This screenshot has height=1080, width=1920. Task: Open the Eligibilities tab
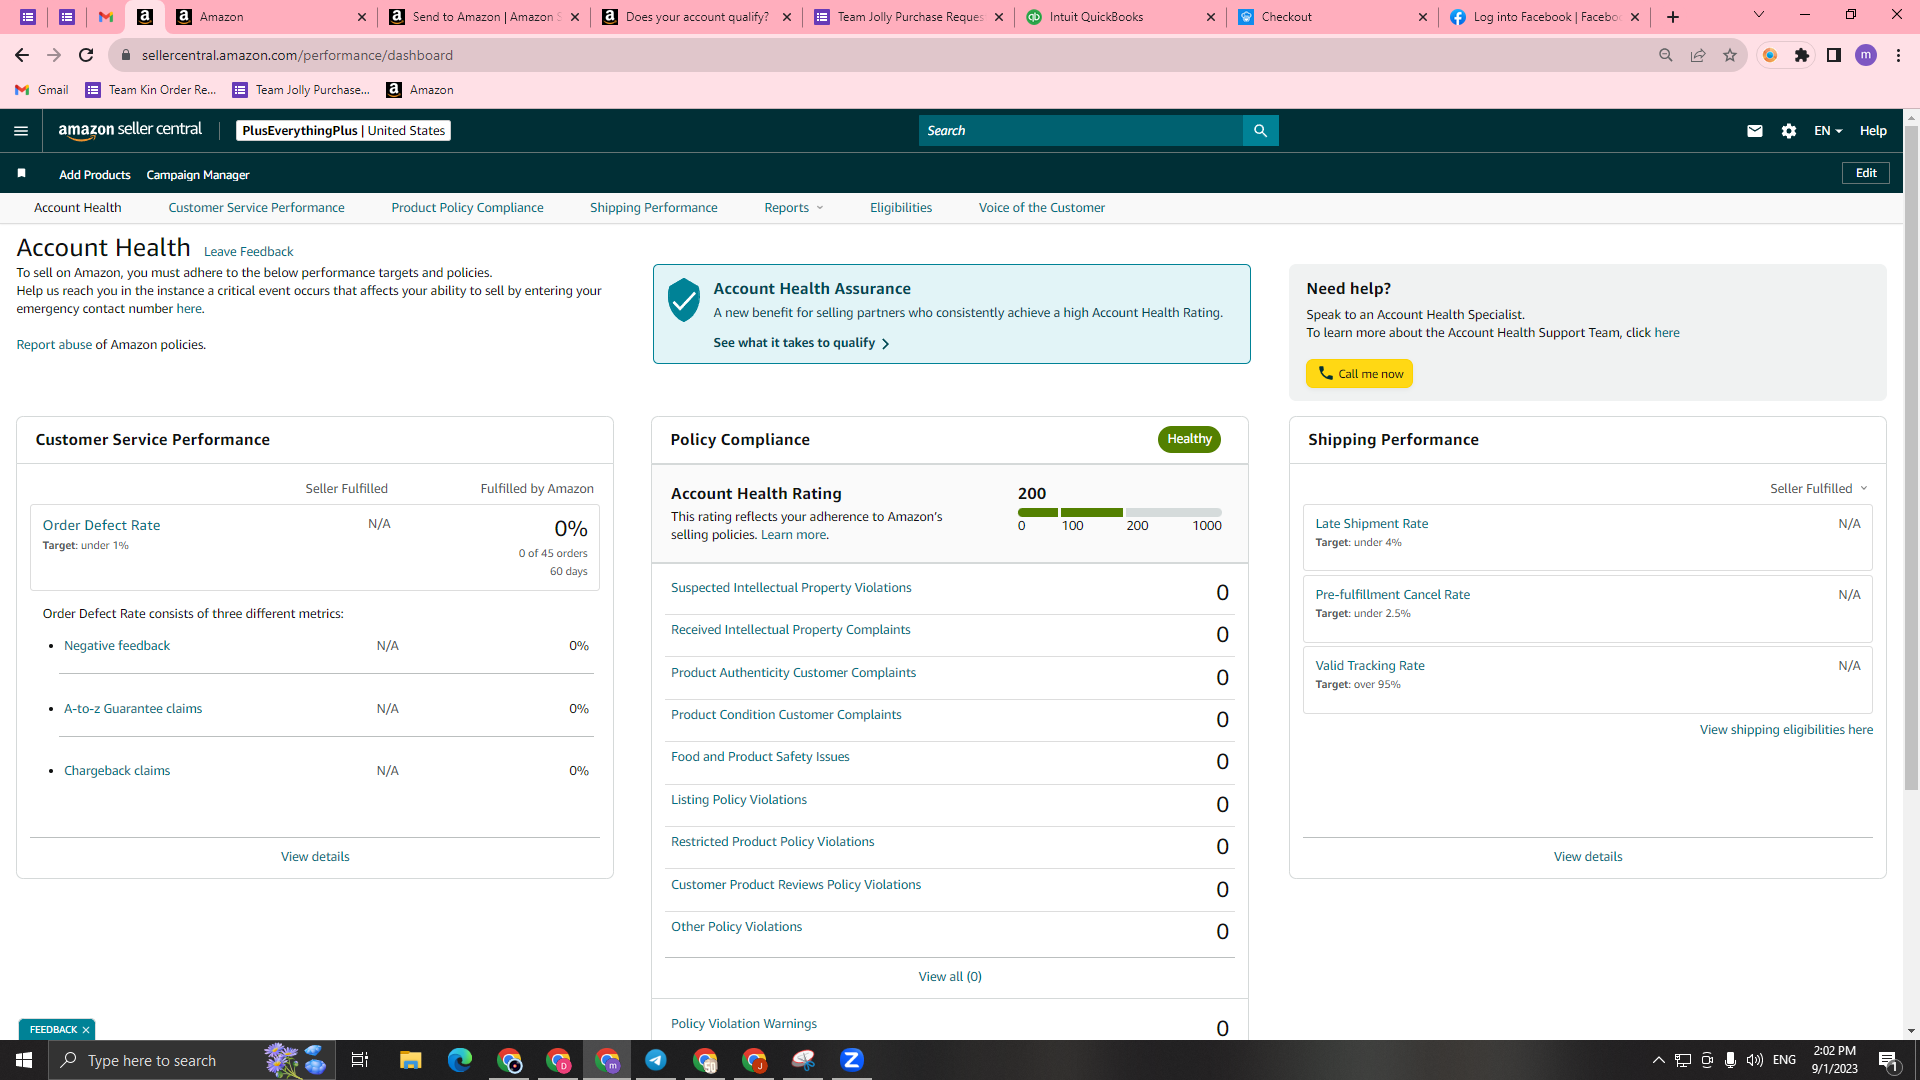[901, 208]
